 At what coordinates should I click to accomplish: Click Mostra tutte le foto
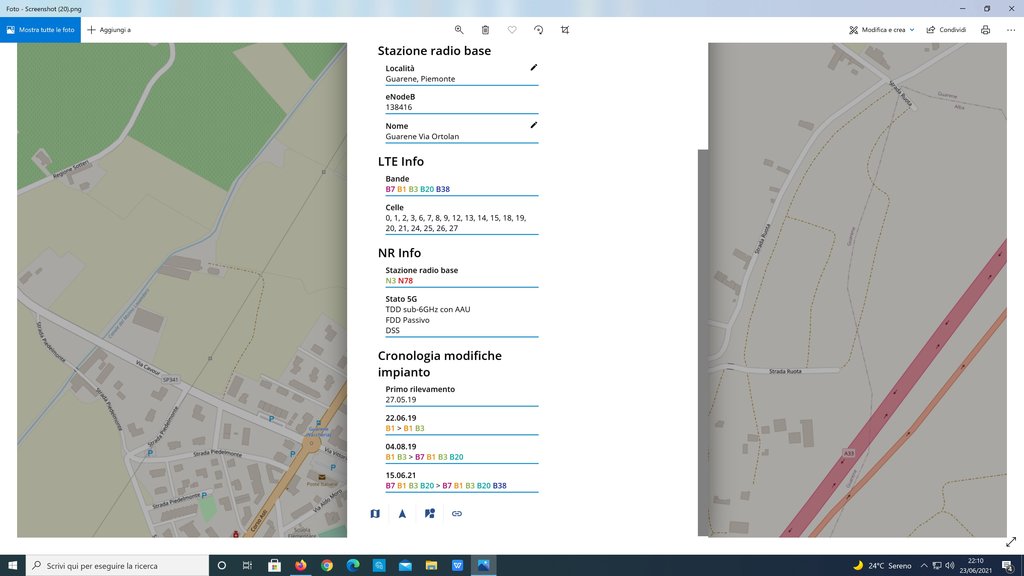point(40,30)
